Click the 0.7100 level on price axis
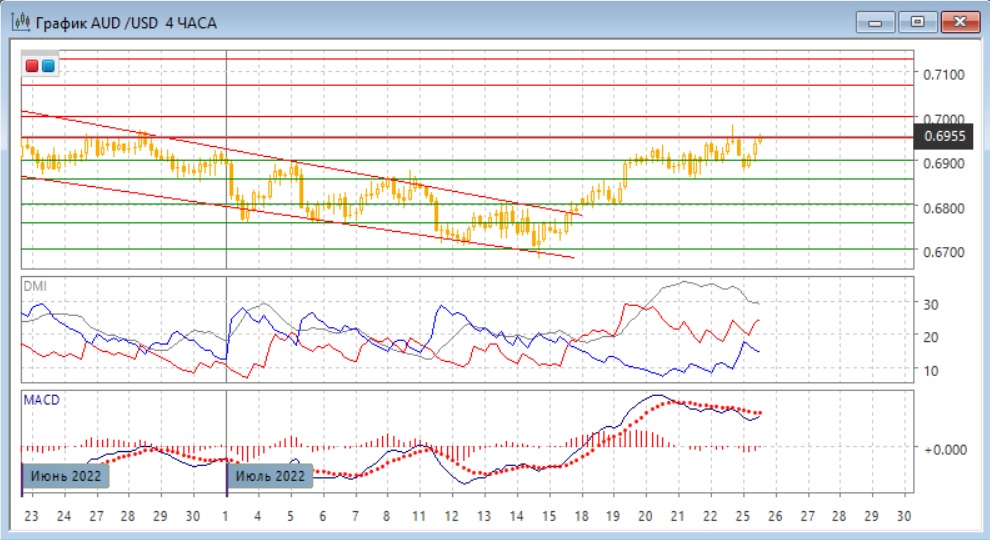Image resolution: width=990 pixels, height=540 pixels. click(x=944, y=74)
